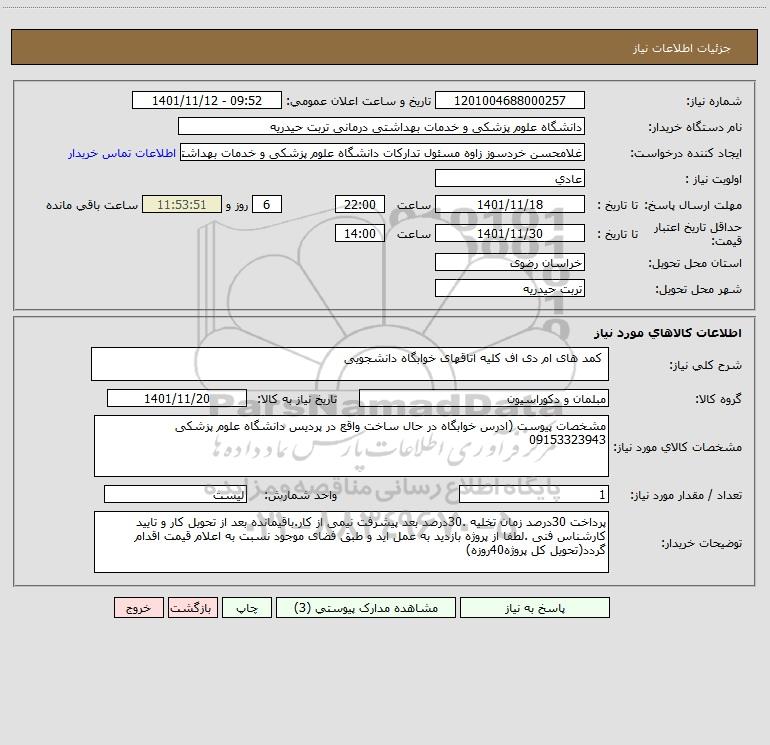Click the 'جزئیات اطلاعات نیاز' header title

click(682, 48)
